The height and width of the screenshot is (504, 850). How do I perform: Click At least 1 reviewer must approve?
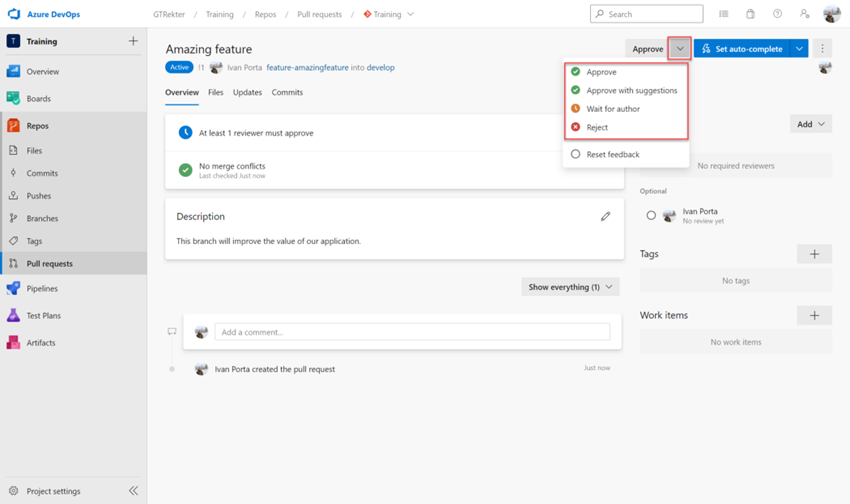256,133
